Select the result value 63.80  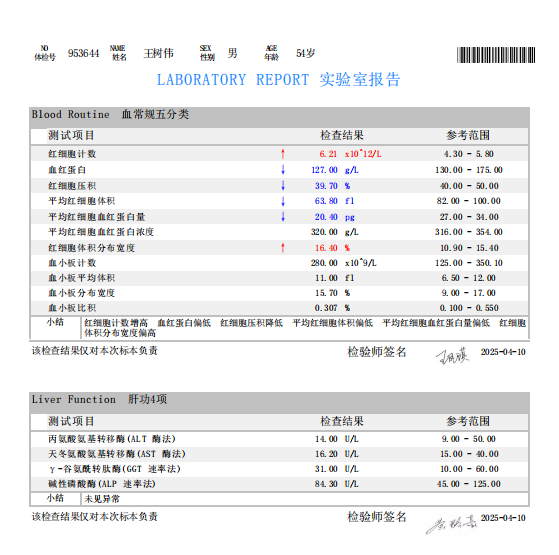(326, 201)
